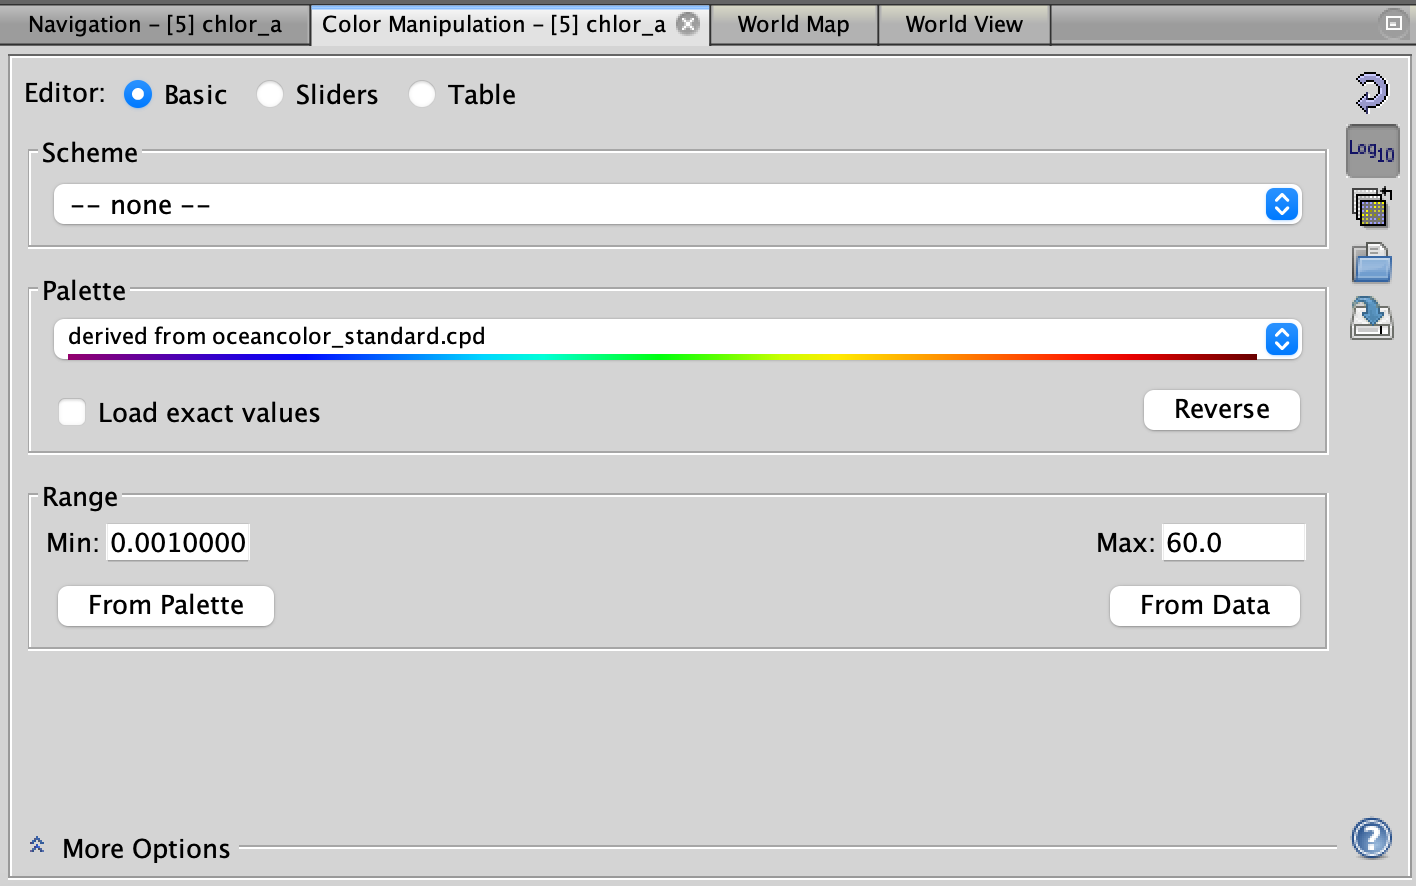Viewport: 1416px width, 886px height.
Task: Open the Scheme dropdown
Action: pyautogui.click(x=1281, y=204)
